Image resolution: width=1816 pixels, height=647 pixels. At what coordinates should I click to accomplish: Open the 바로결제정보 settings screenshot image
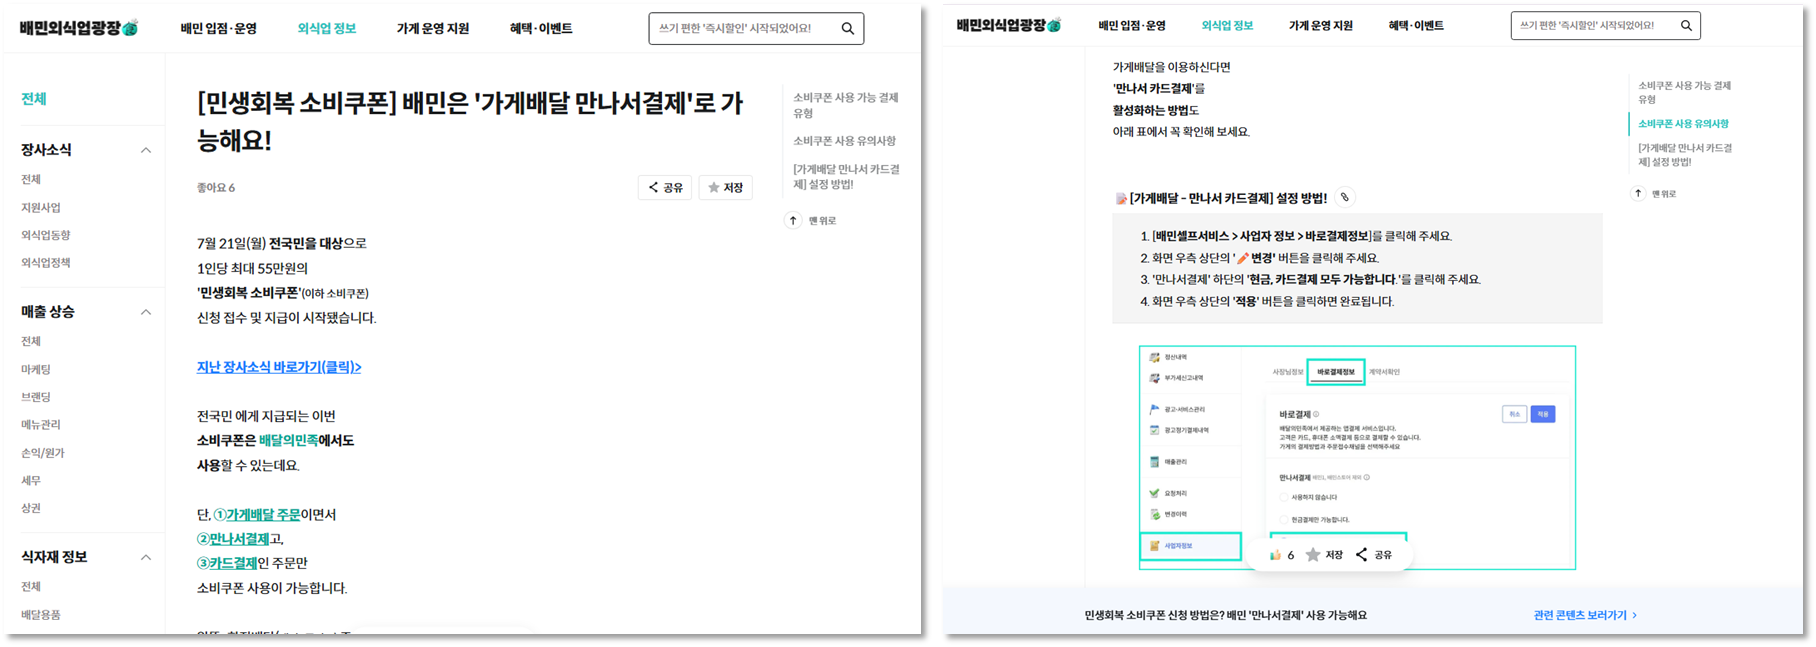(x=1357, y=457)
